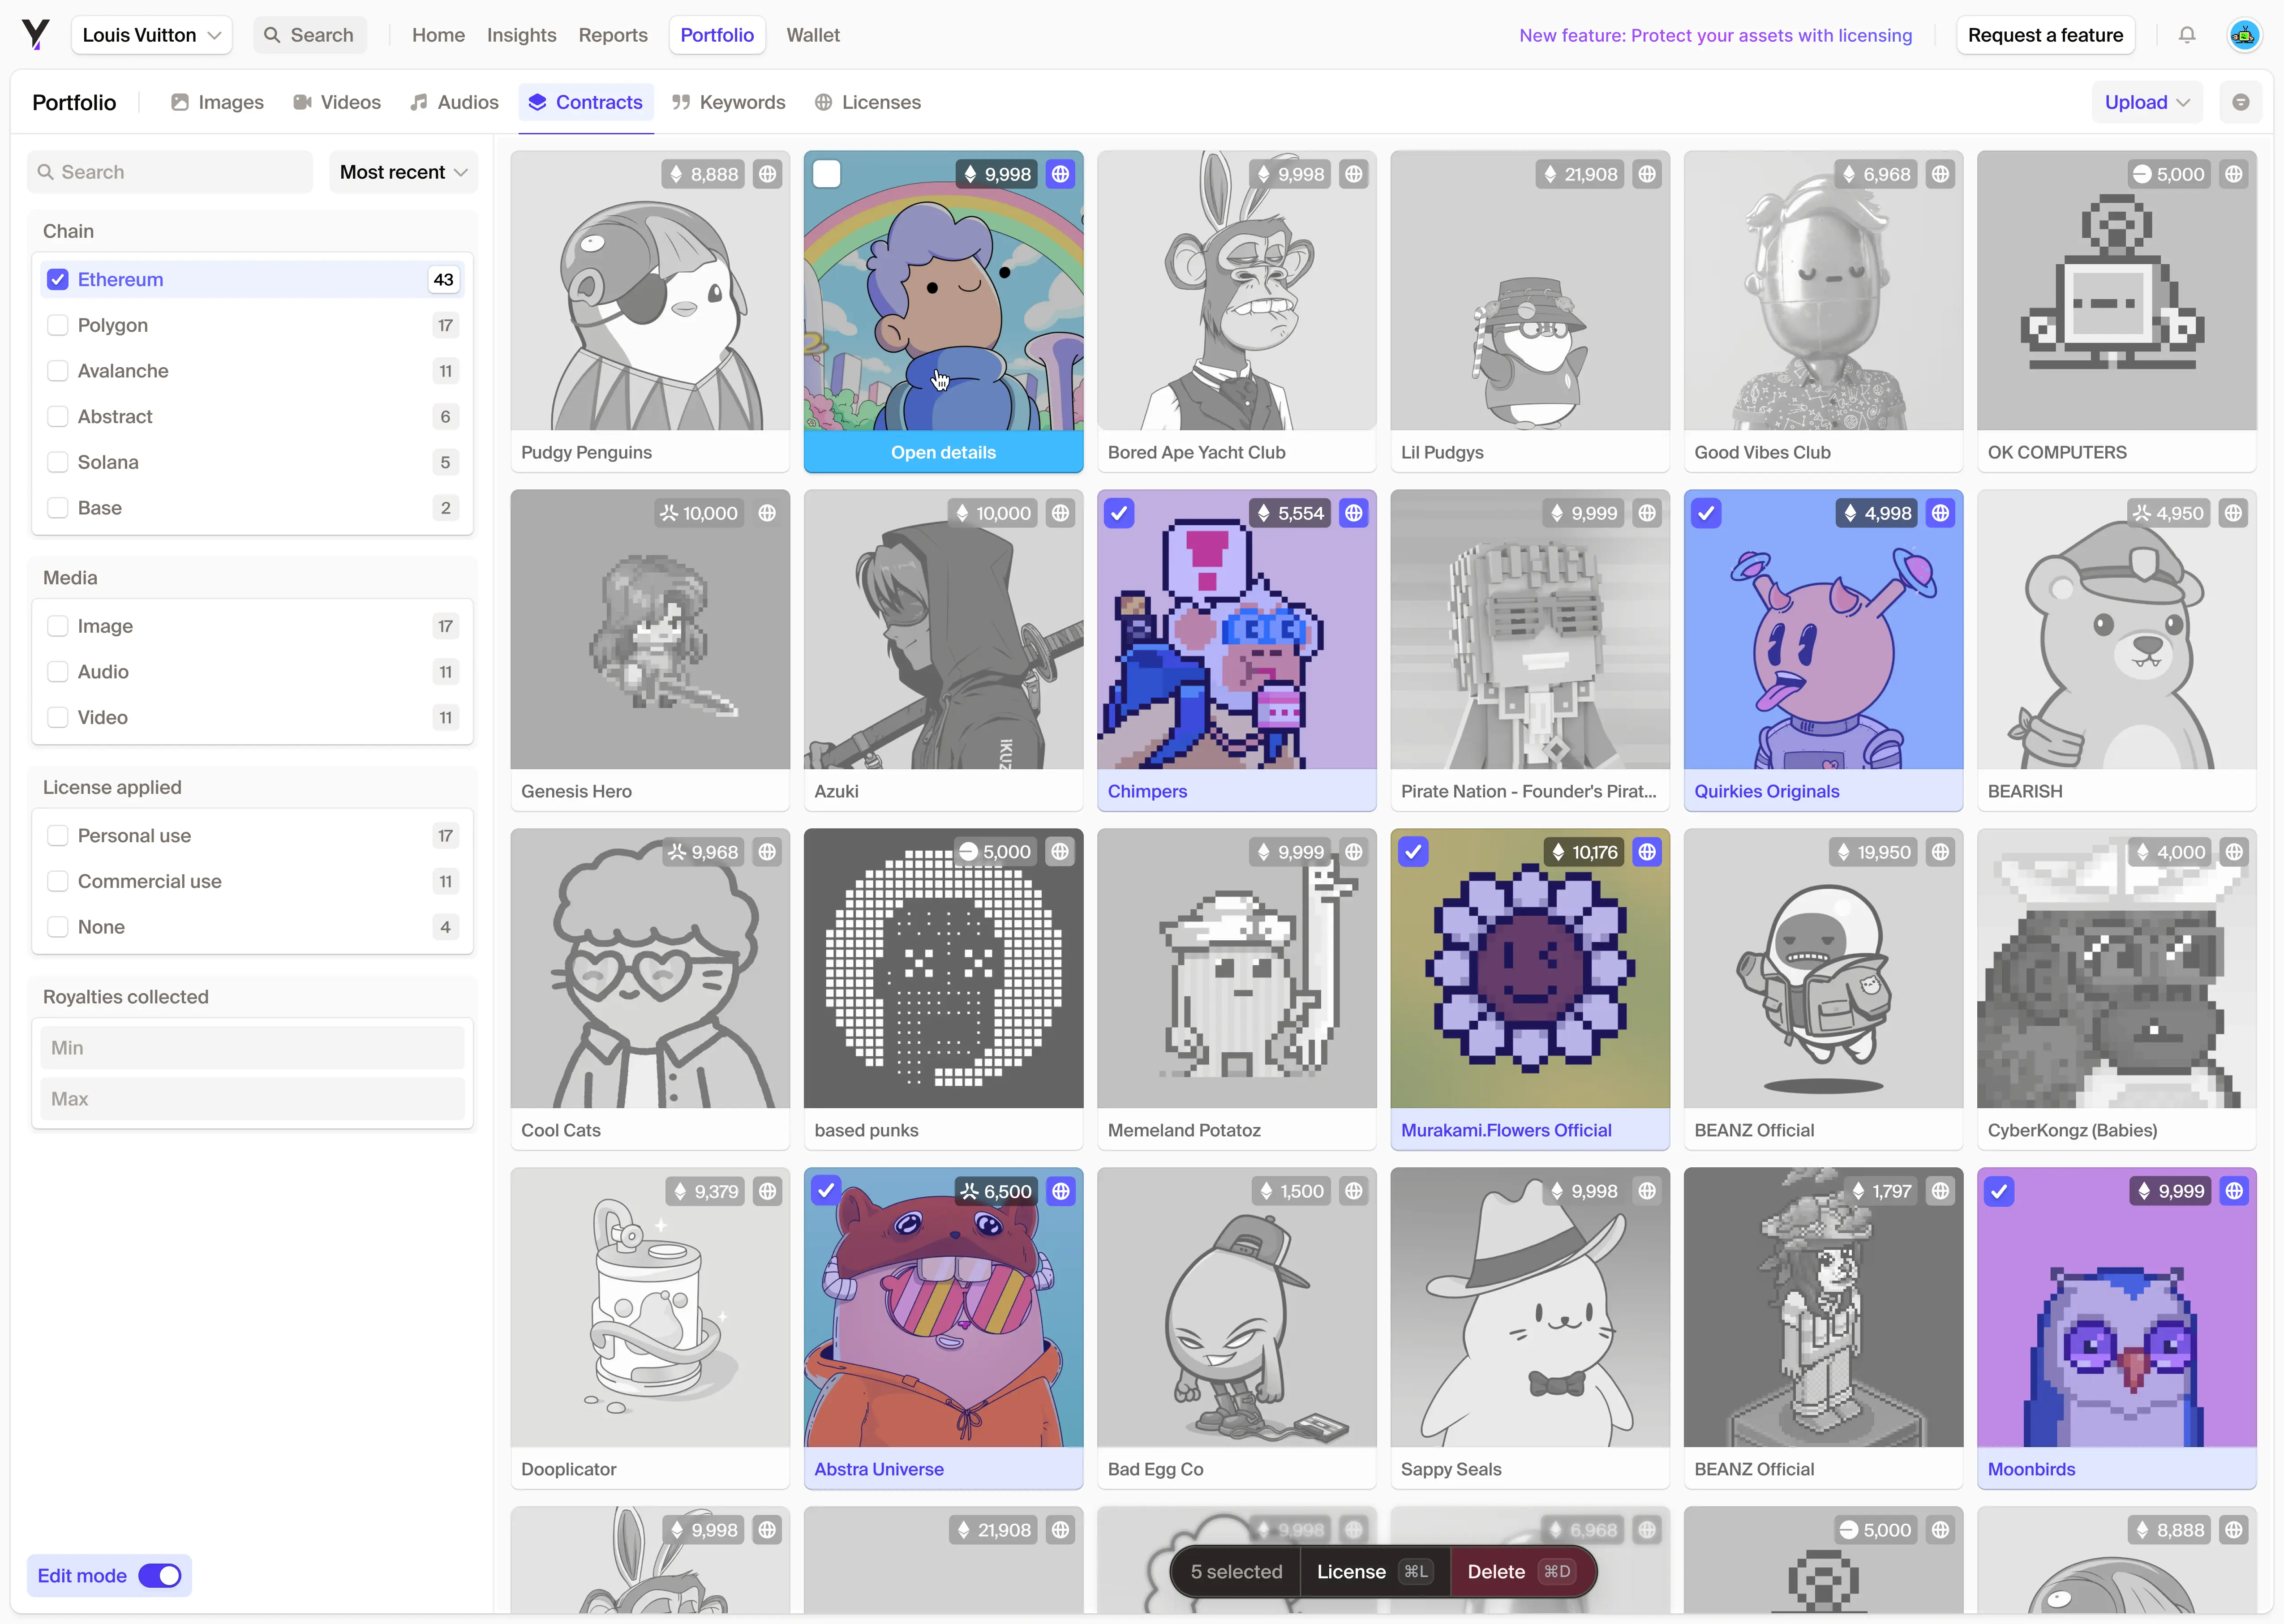Uncheck the Ethereum chain filter
Screen dimensions: 2284x1624
point(58,280)
